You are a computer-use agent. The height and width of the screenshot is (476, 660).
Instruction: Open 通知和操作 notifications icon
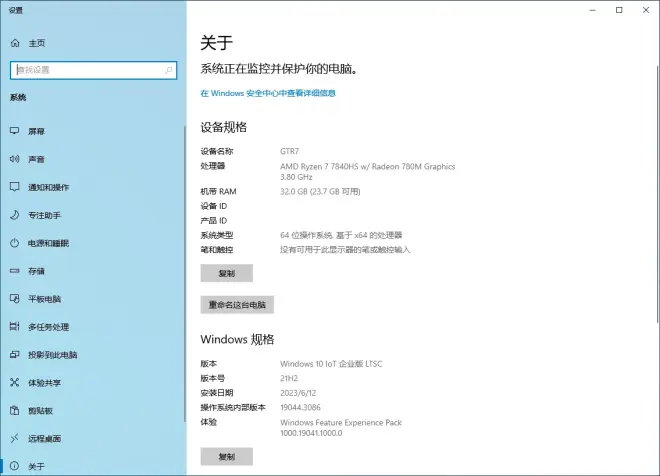point(15,187)
